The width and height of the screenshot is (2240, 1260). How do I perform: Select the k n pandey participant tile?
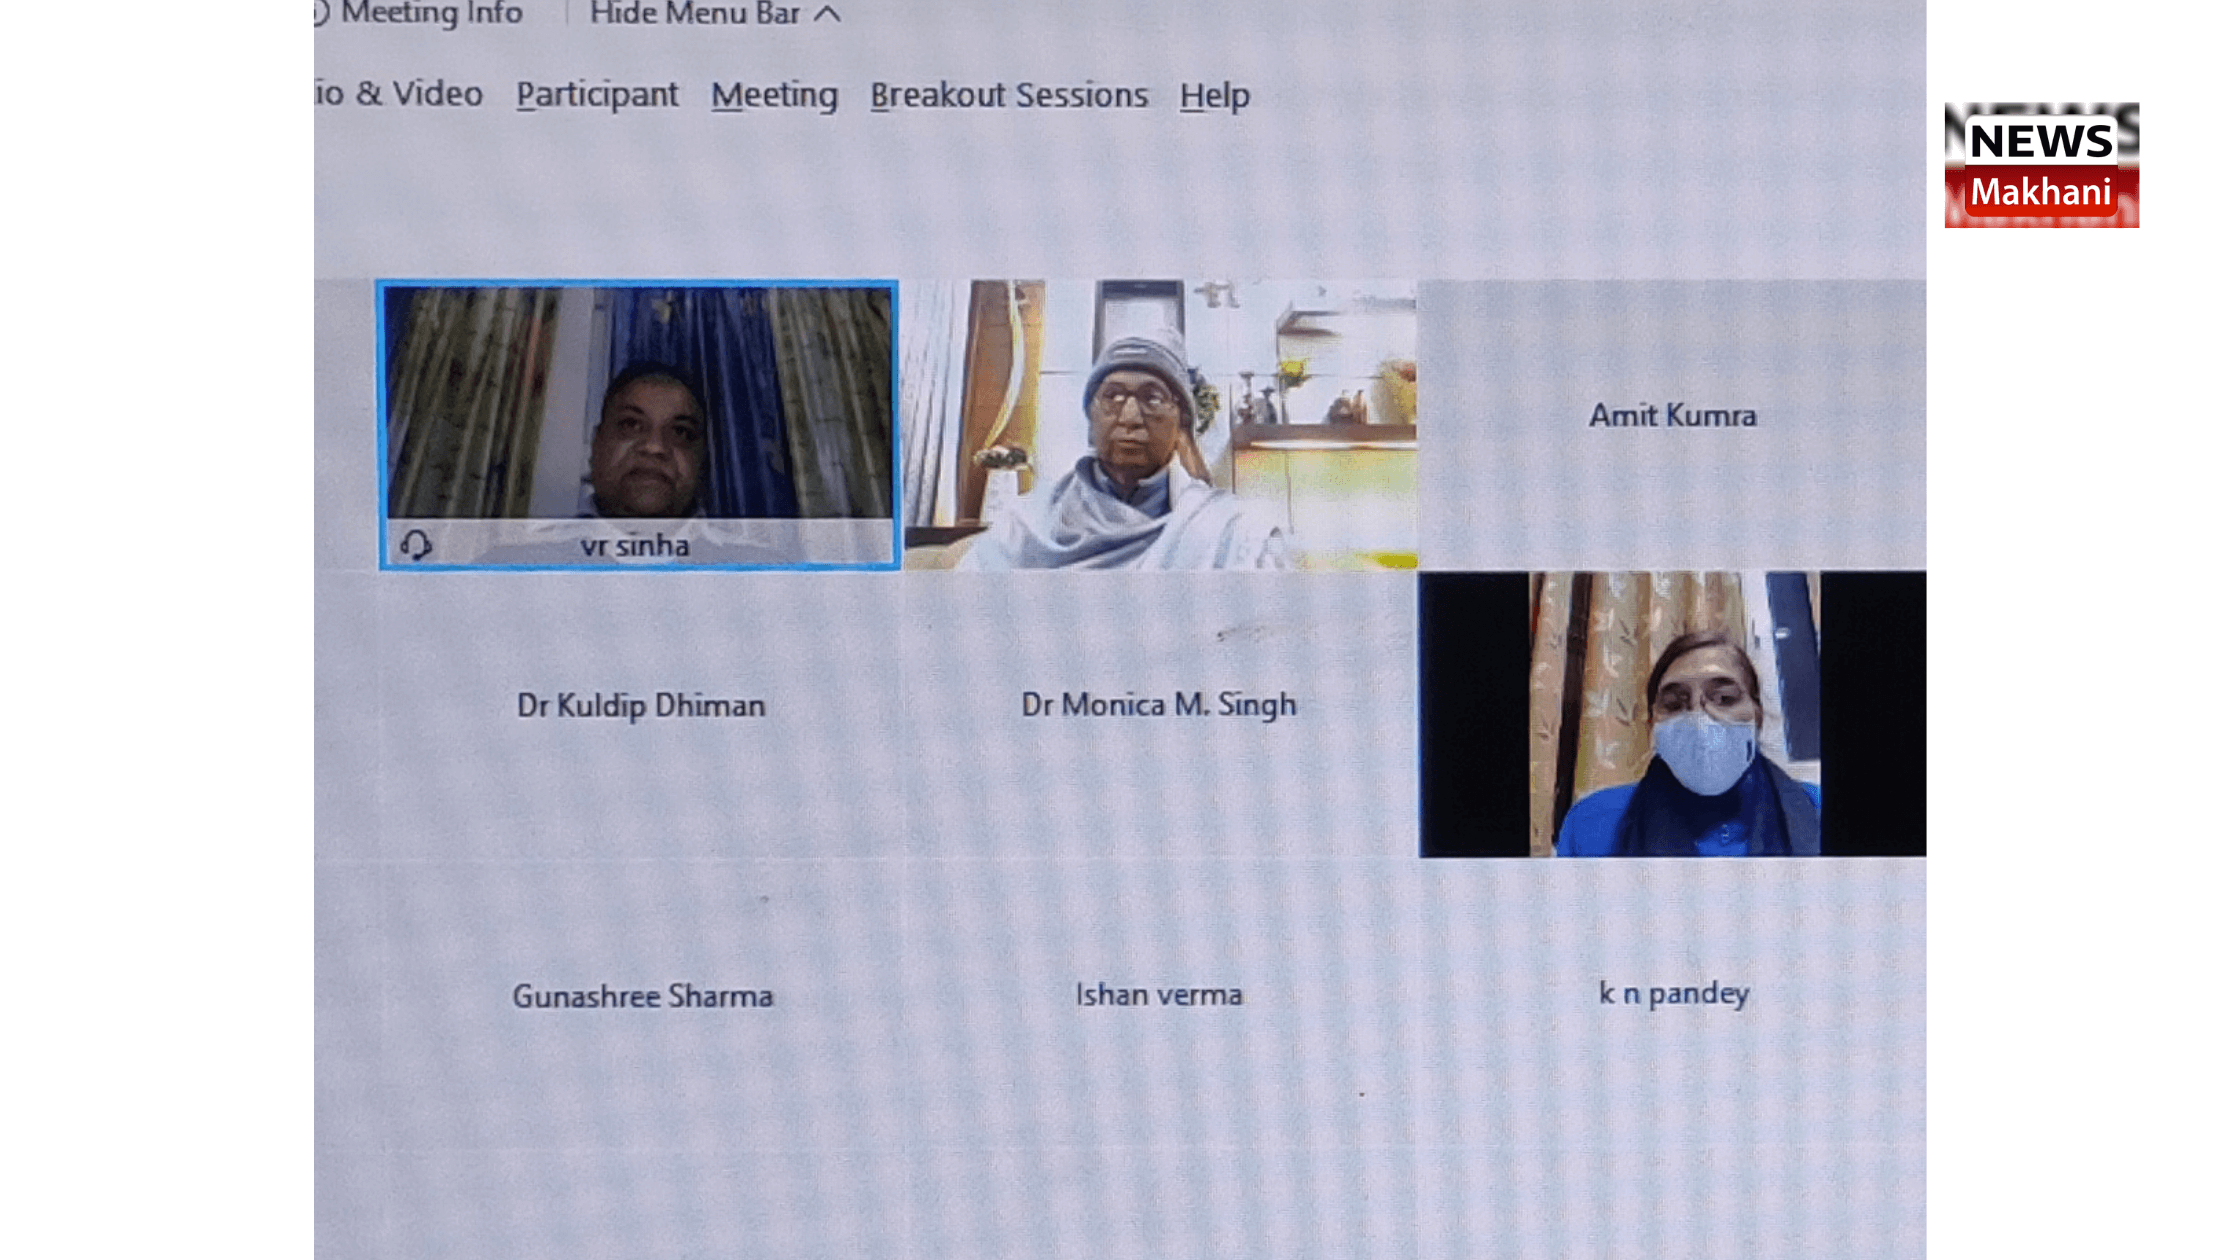[1673, 993]
